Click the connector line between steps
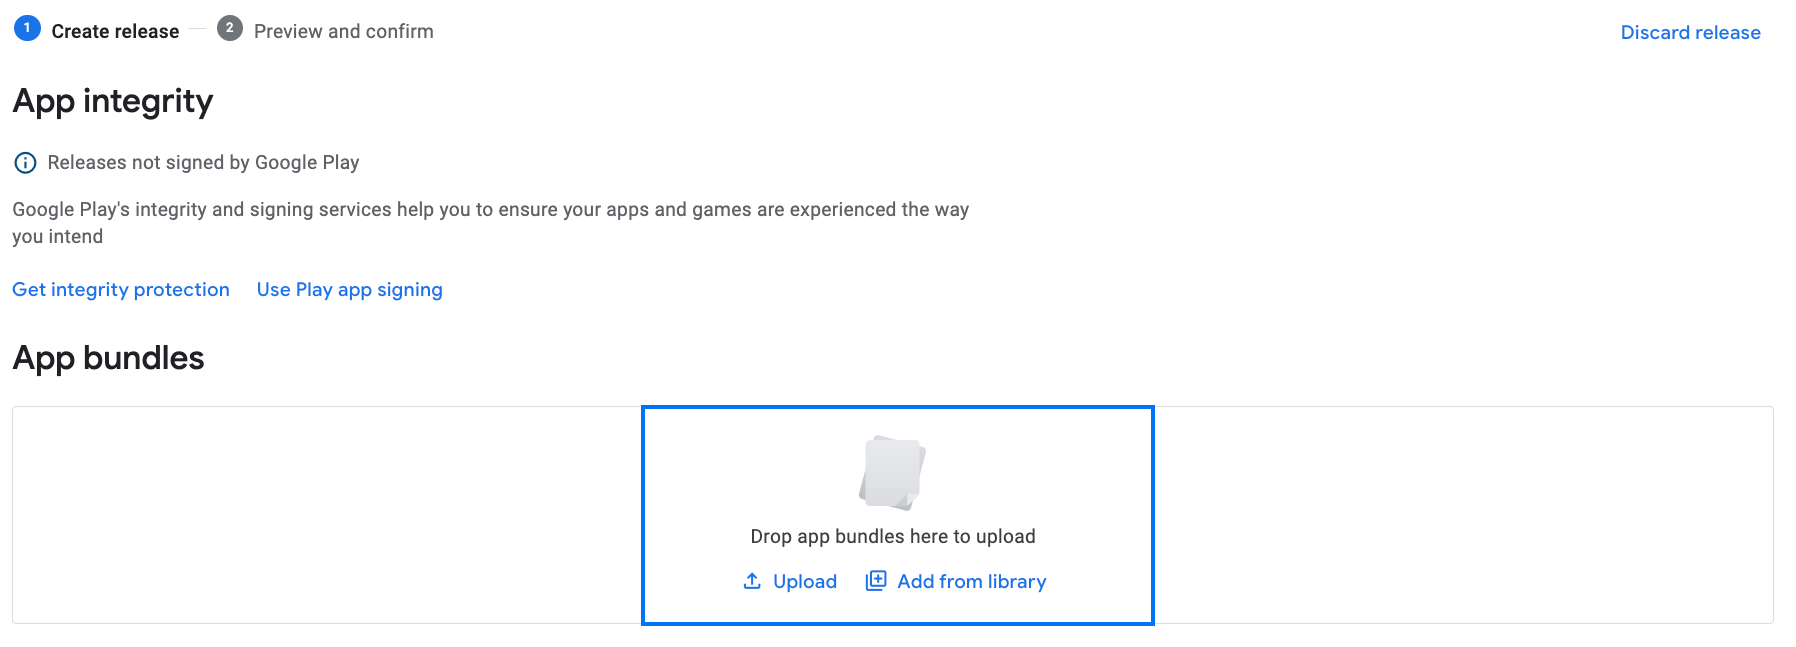The width and height of the screenshot is (1796, 647). tap(197, 29)
